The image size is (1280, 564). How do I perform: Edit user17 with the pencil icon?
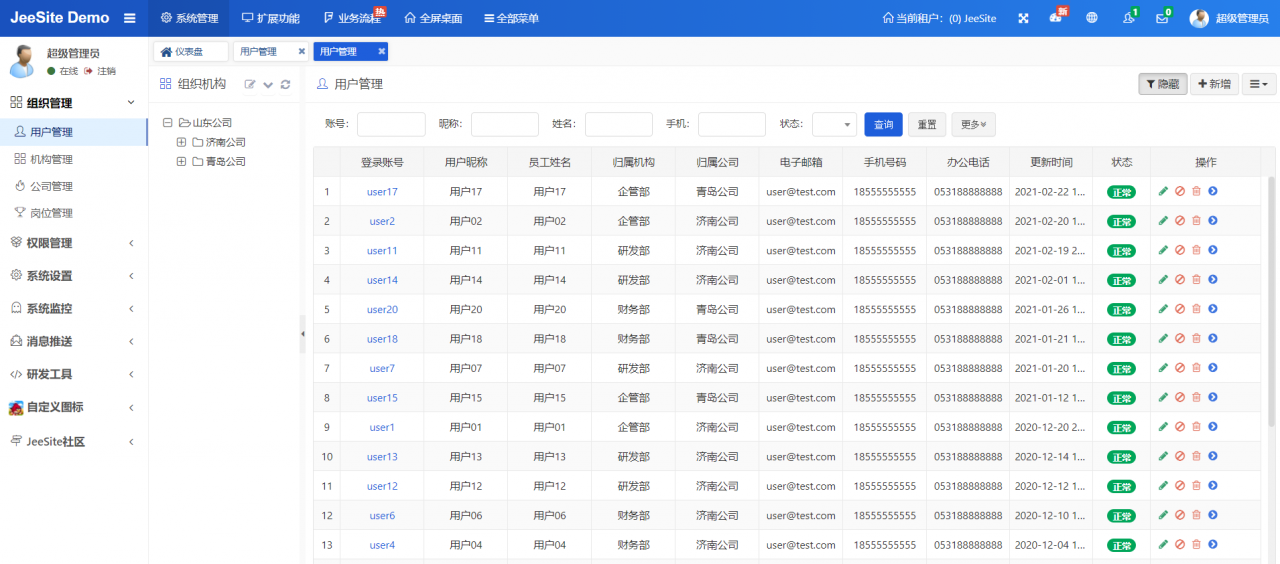coord(1163,191)
